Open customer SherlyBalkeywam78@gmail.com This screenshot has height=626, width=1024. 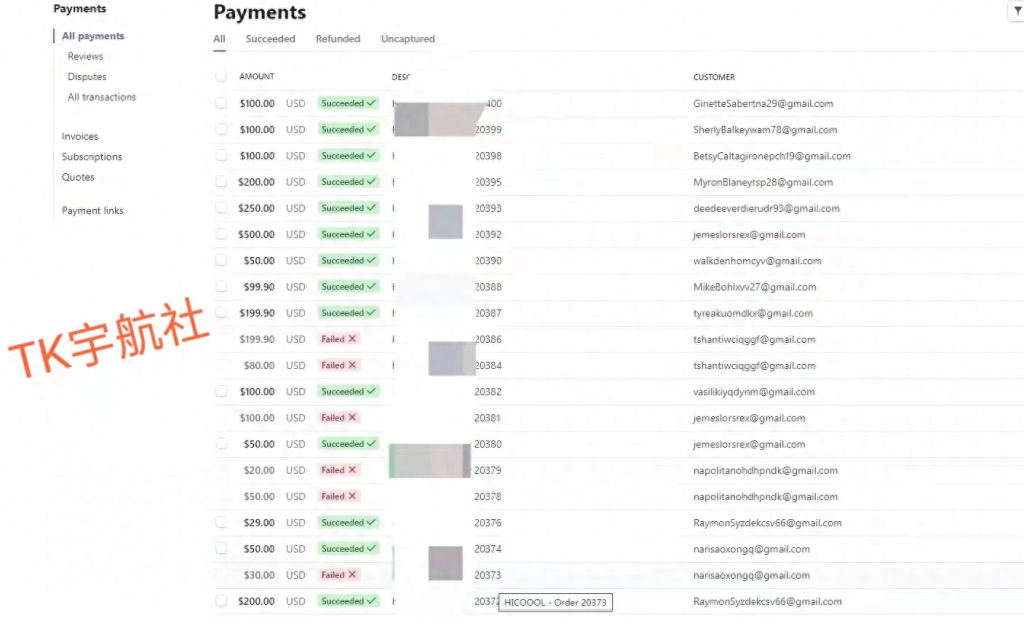coord(765,130)
